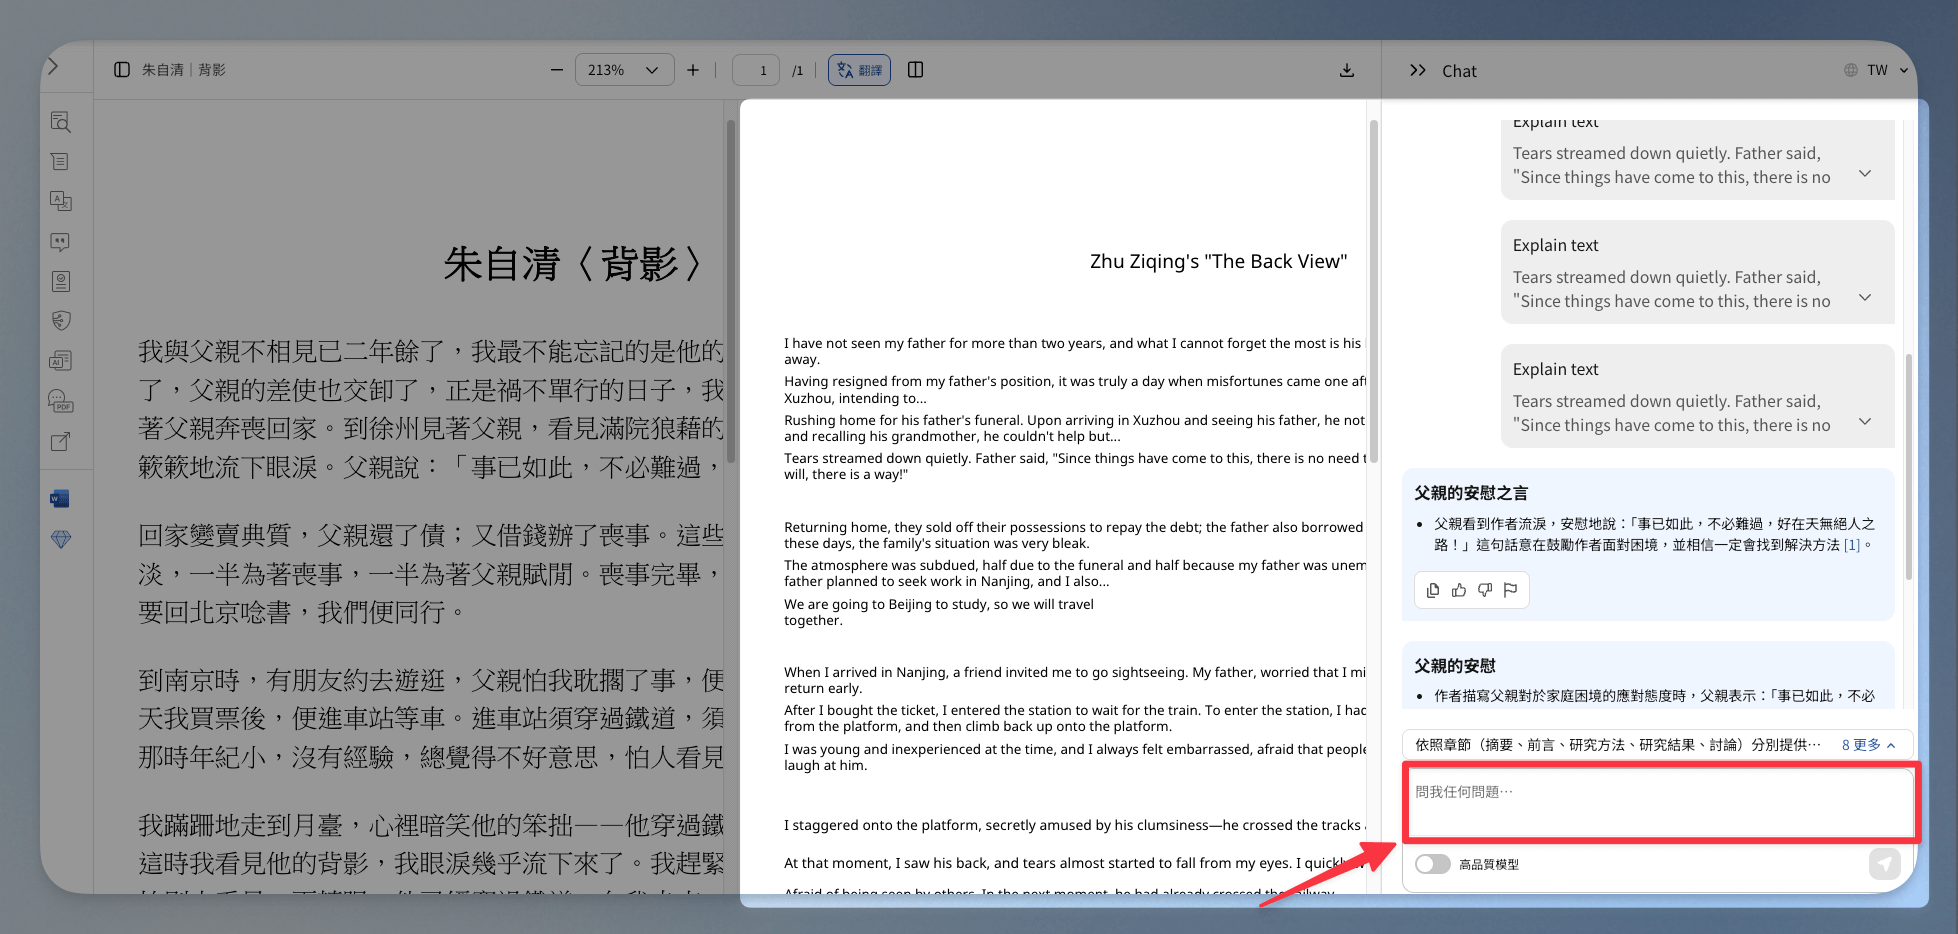Open the search-in-document tool in sidebar
This screenshot has width=1958, height=934.
(61, 122)
